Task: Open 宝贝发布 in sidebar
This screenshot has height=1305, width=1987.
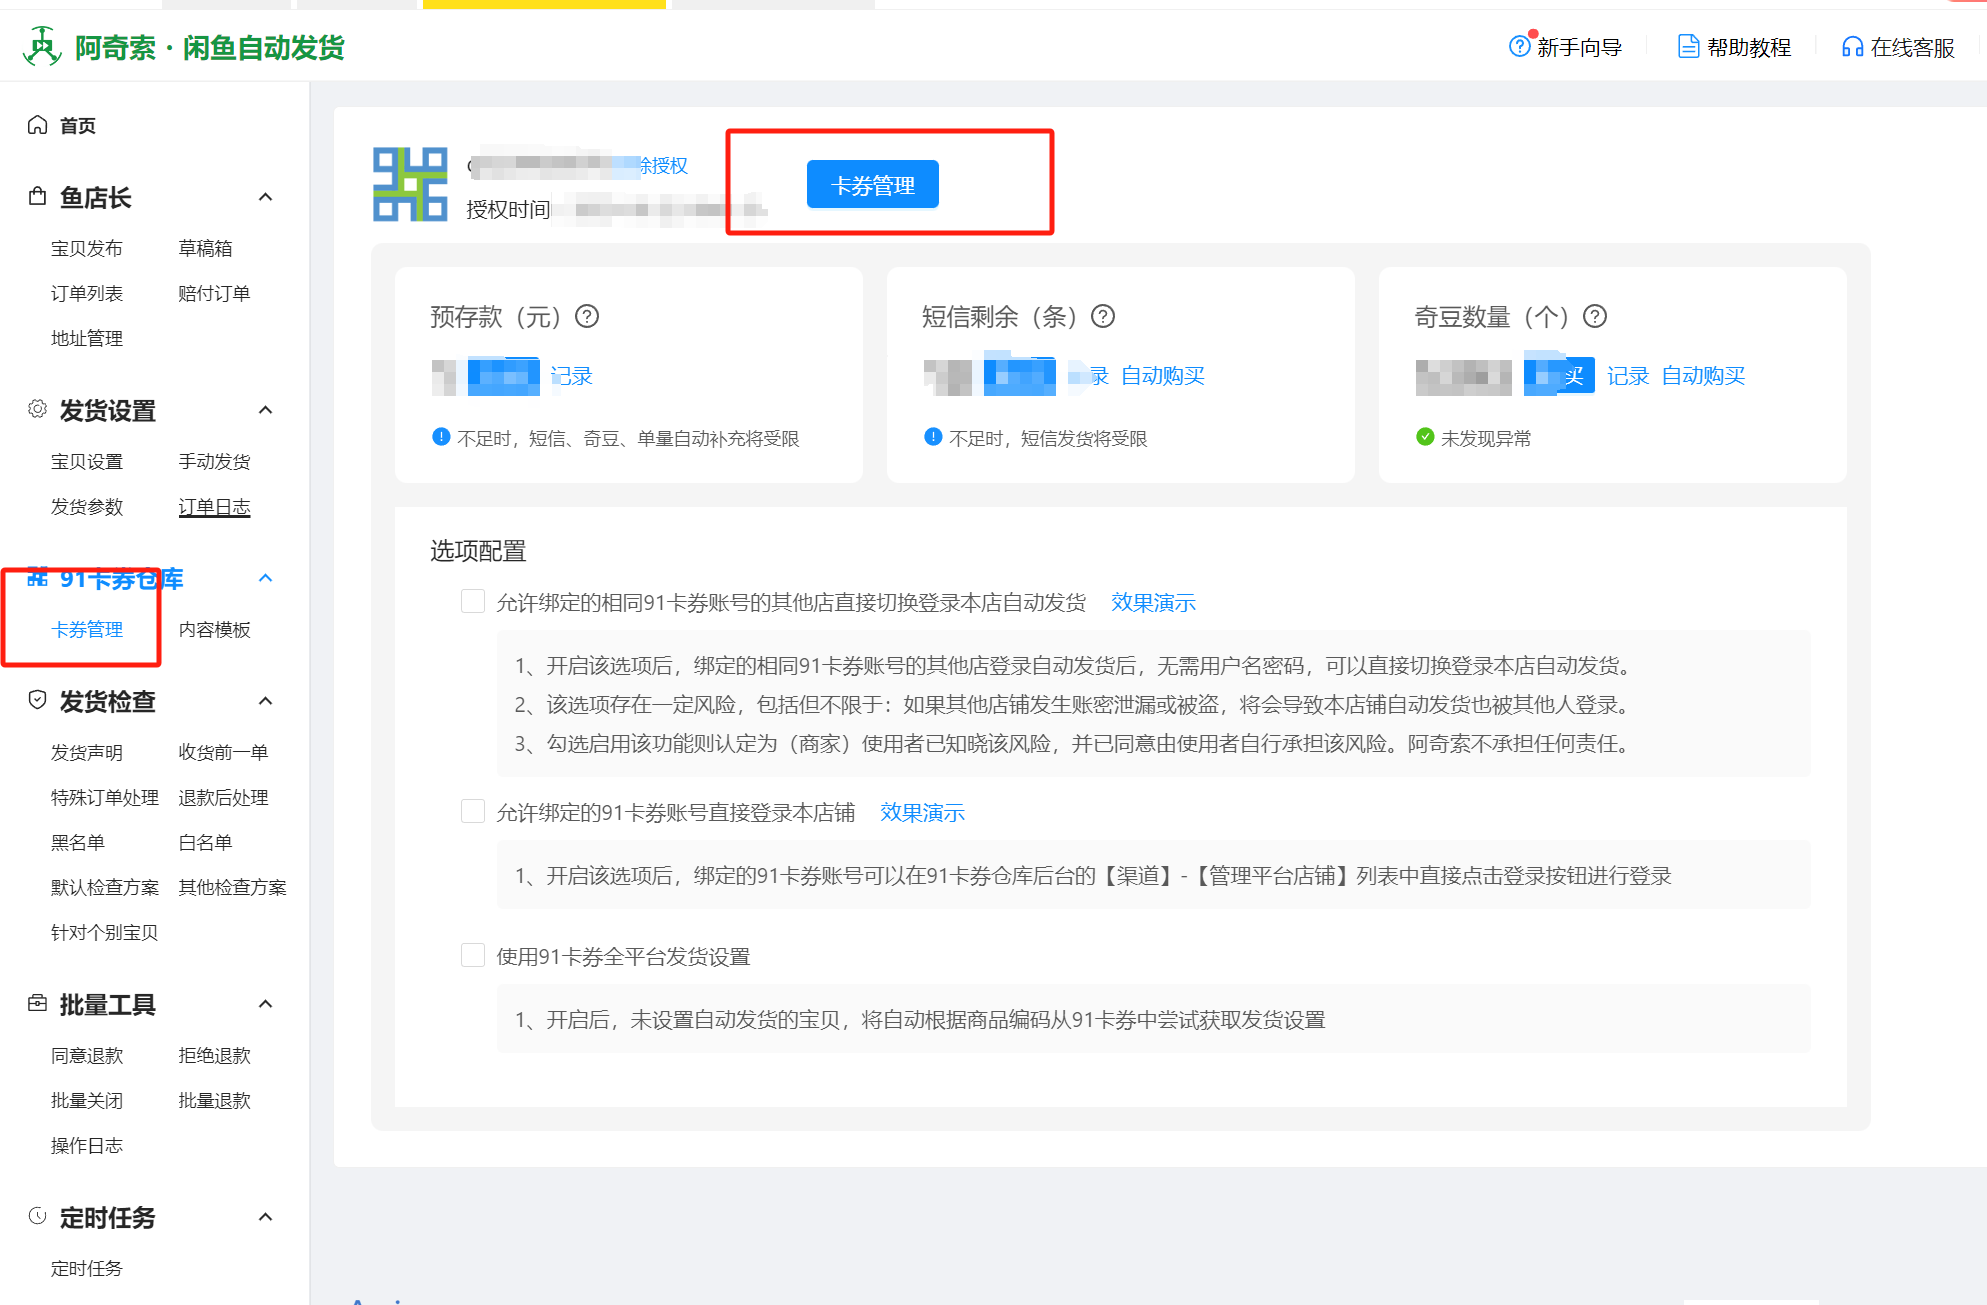Action: [x=87, y=248]
